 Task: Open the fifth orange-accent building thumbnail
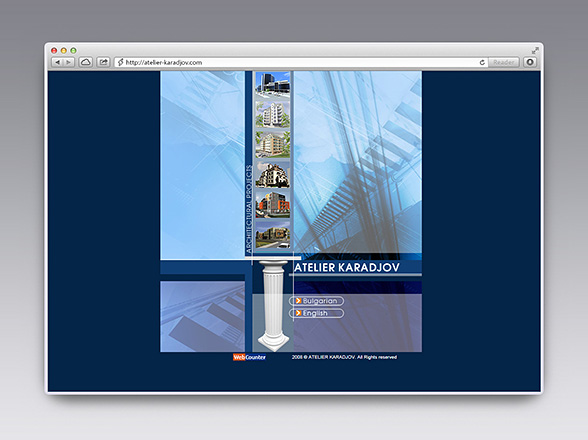273,204
